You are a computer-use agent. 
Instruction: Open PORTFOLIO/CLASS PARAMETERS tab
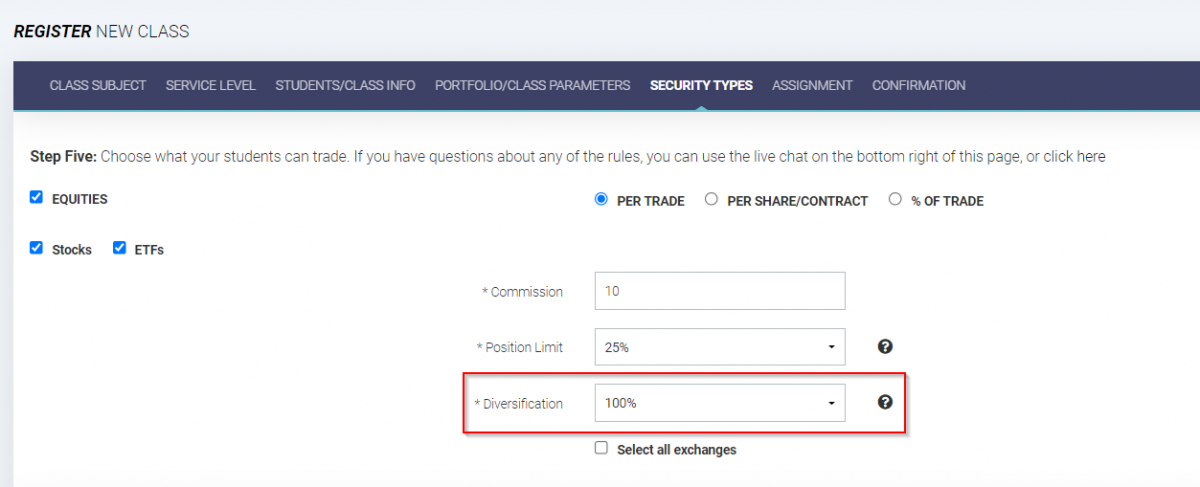(532, 86)
